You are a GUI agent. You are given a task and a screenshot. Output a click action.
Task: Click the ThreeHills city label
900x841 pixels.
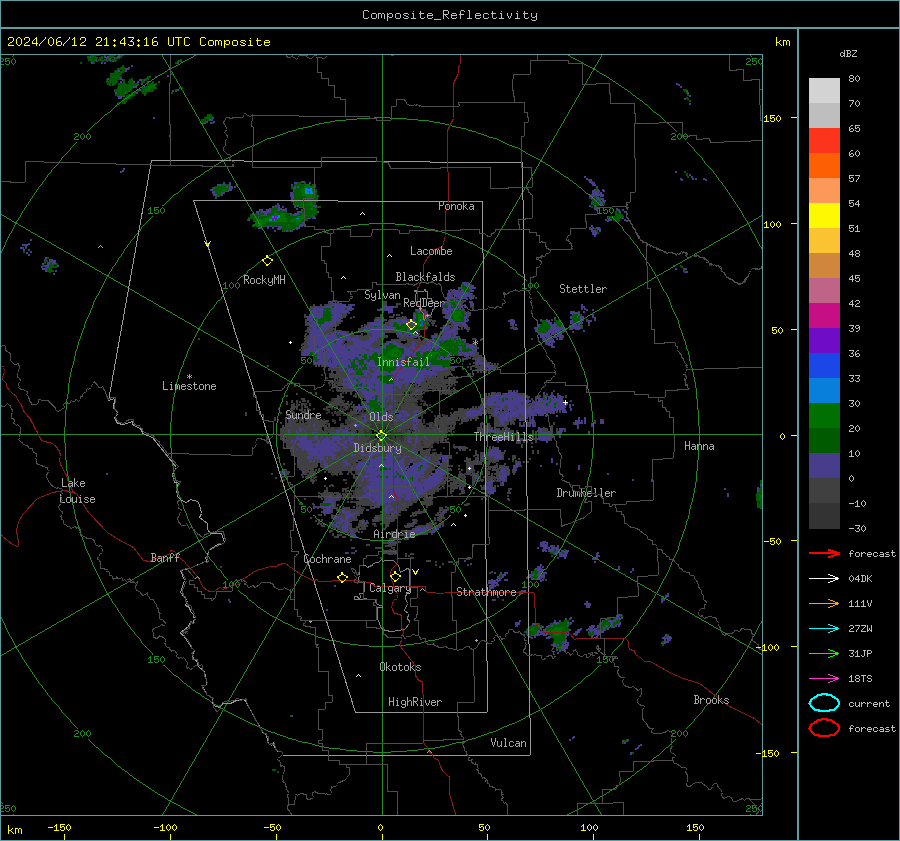tap(504, 437)
